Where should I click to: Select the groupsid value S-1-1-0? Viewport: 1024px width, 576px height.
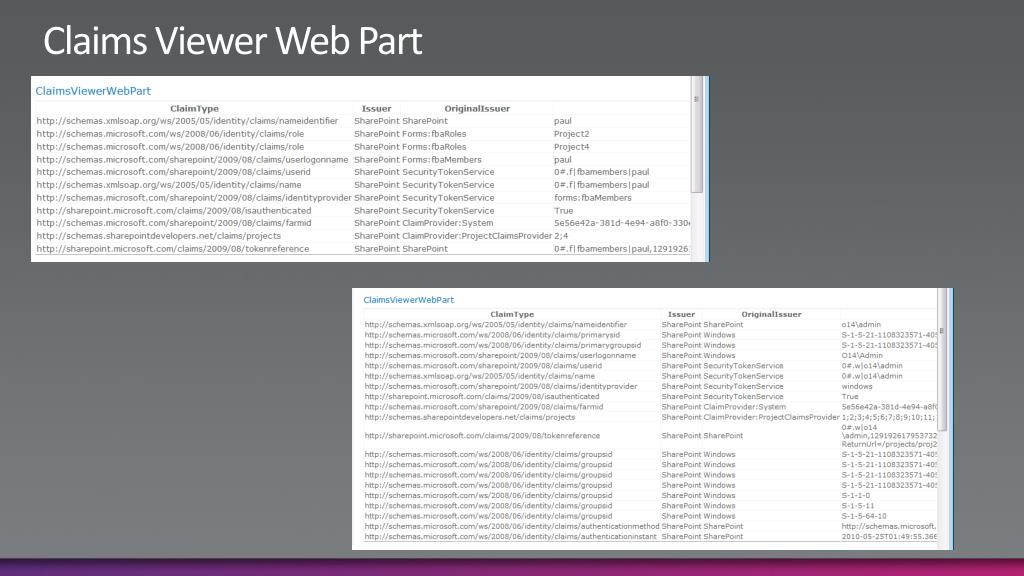tap(856, 495)
